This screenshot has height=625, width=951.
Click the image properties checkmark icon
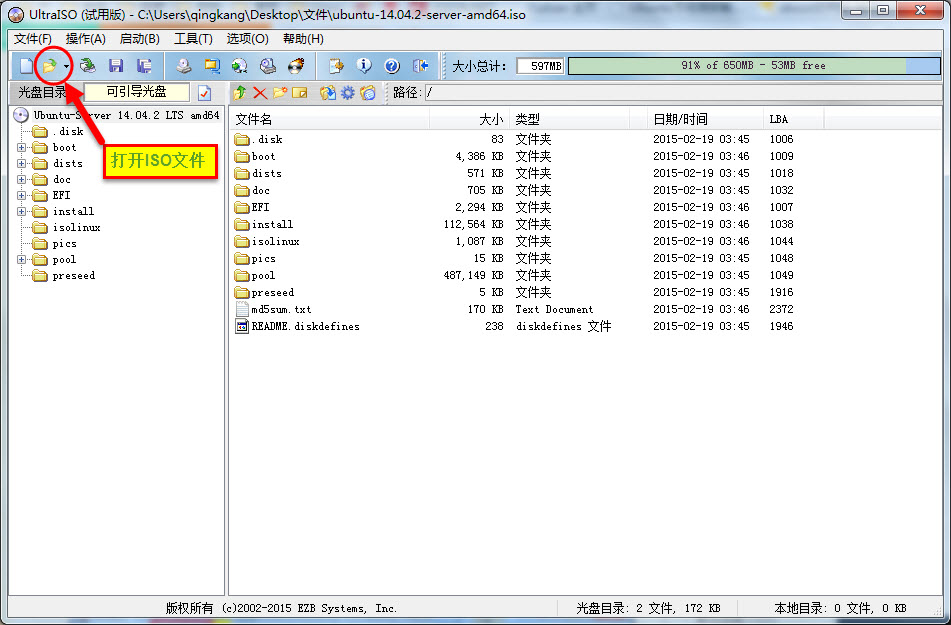tap(204, 93)
